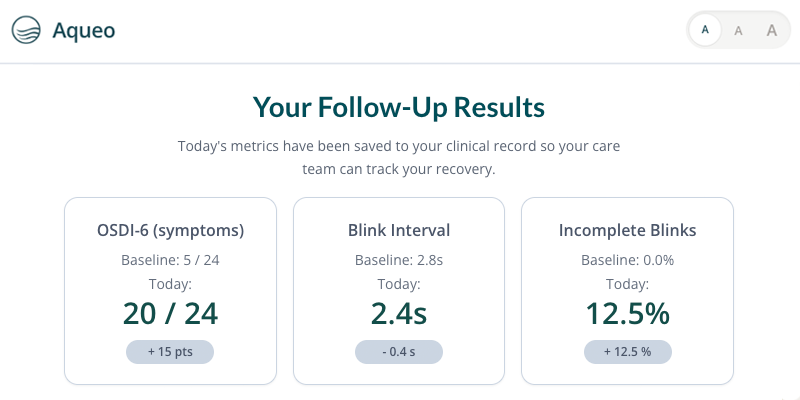
Task: Click the Incomplete Blinks card title
Action: 627,230
